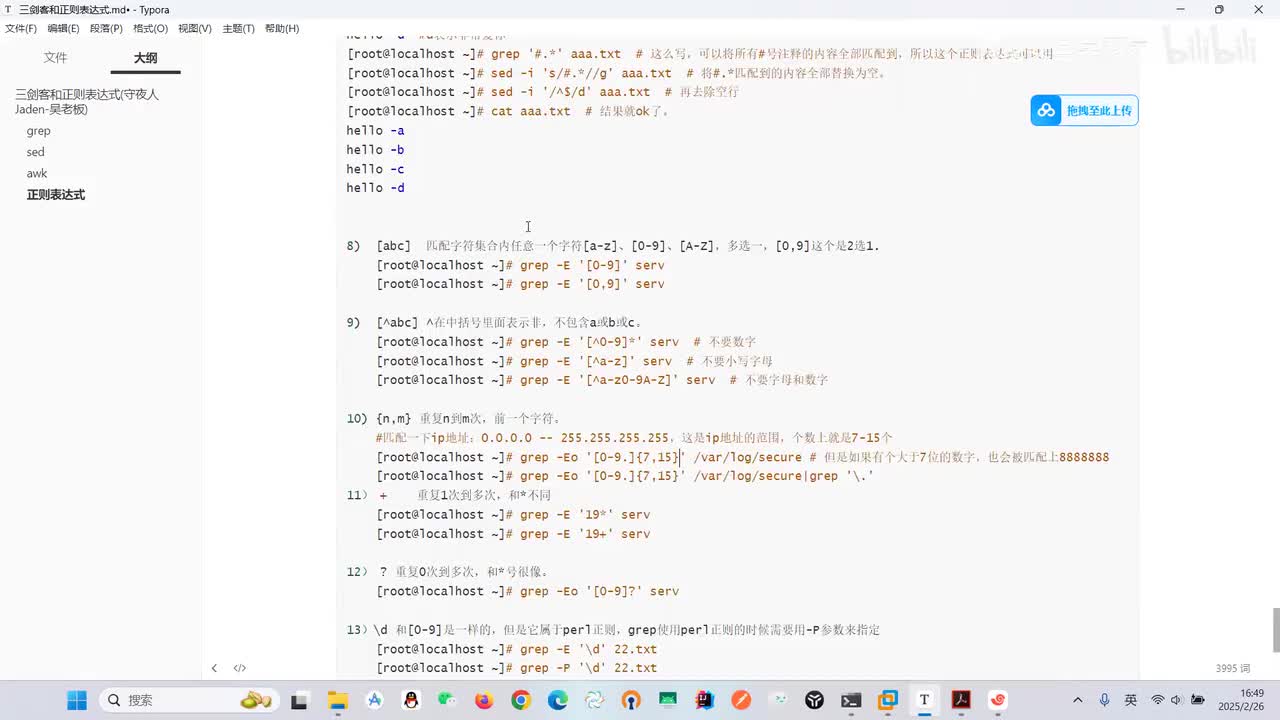Switch to Typora via its taskbar icon
Screen dimensions: 1280x720
click(x=924, y=700)
